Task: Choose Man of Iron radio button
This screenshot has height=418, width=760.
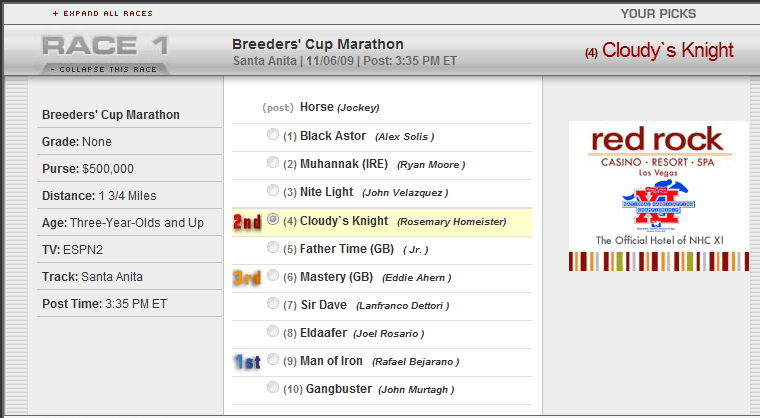Action: click(273, 359)
